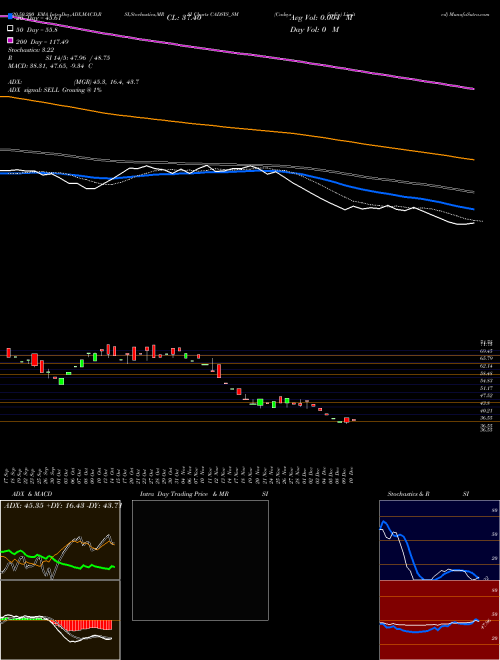Open the blue Stochastics chart panel
This screenshot has height=660, width=500.
pos(439,540)
